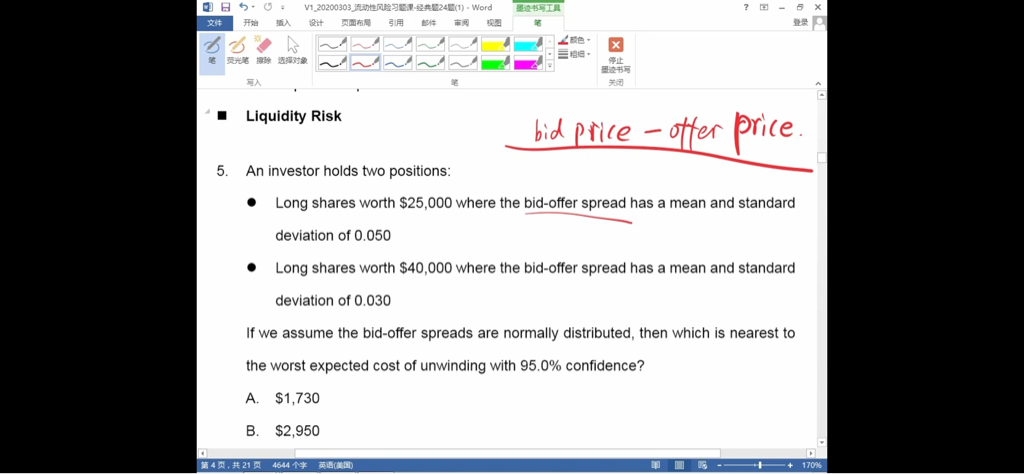This screenshot has width=1024, height=474.
Task: Click the Sign in (登录) link
Action: [x=801, y=22]
